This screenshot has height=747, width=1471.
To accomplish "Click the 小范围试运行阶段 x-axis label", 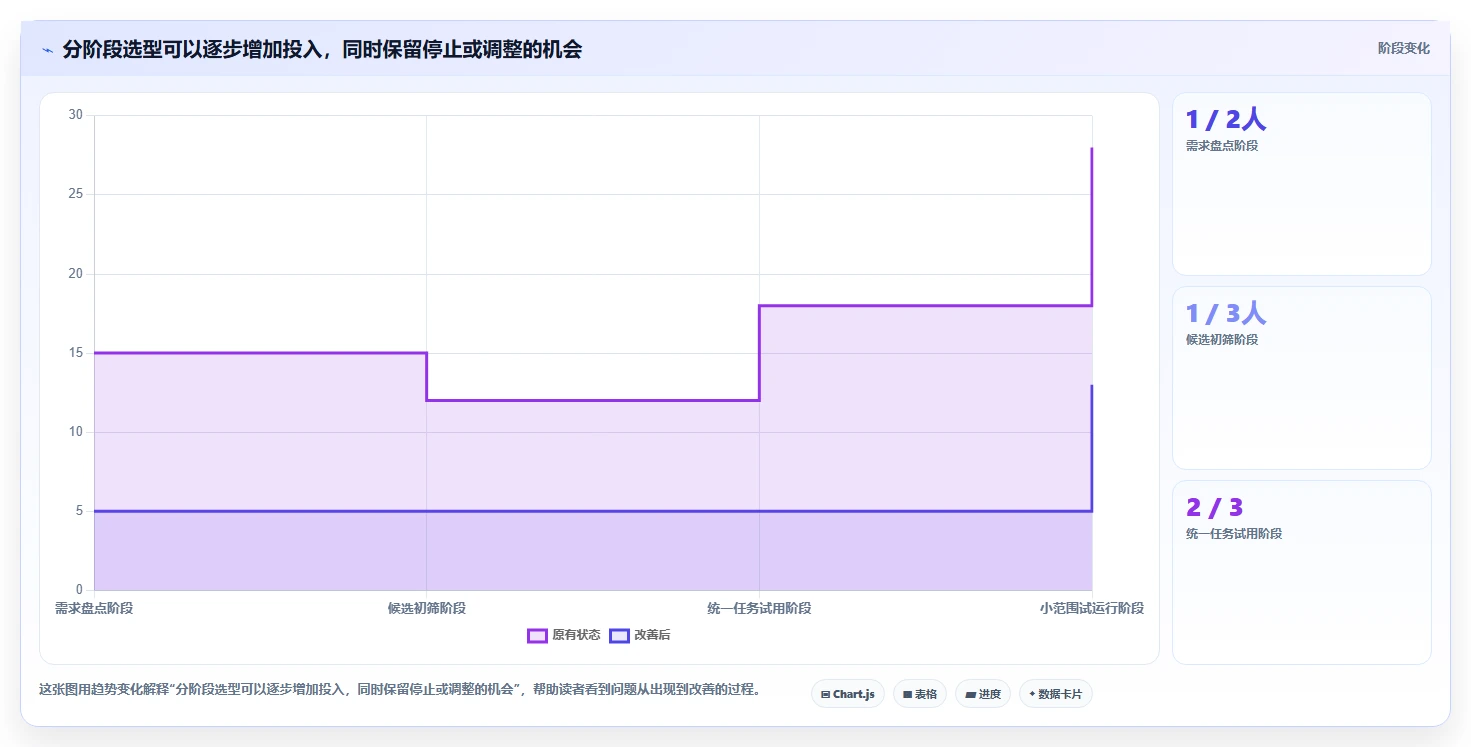I will (x=1092, y=608).
